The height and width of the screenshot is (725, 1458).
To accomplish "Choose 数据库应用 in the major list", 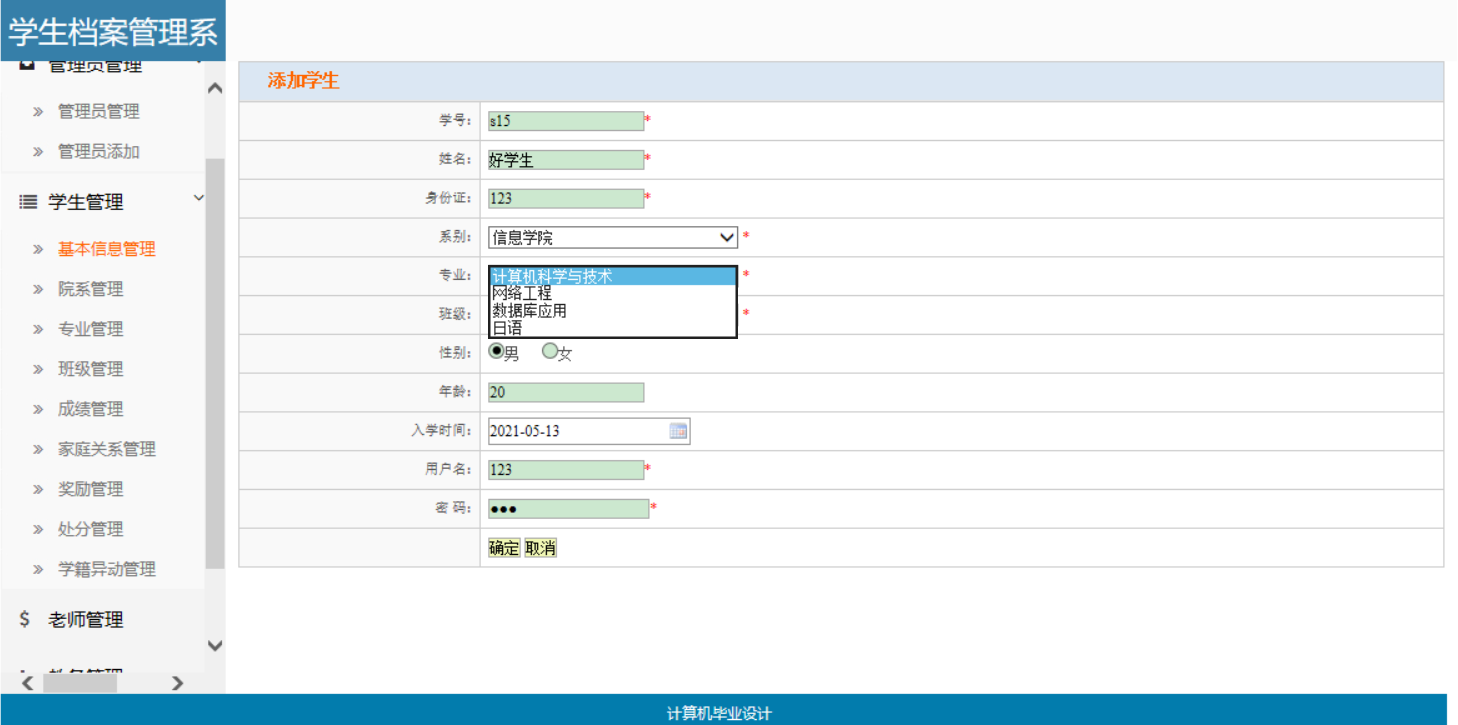I will coord(613,311).
